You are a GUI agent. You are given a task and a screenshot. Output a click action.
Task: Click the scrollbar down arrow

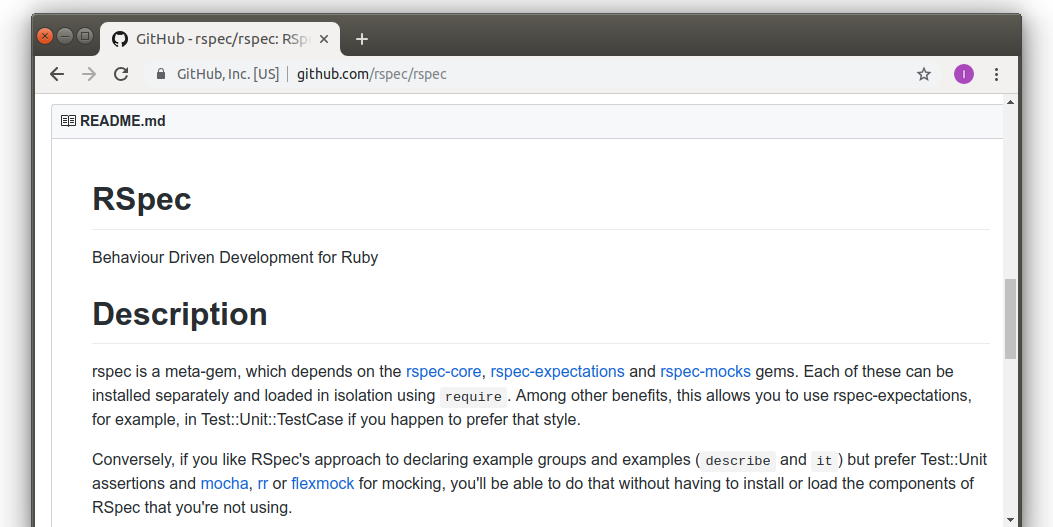[x=1010, y=520]
